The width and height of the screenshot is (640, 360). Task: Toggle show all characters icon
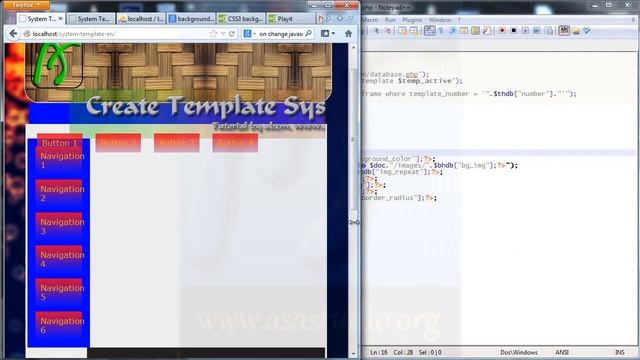click(x=441, y=31)
